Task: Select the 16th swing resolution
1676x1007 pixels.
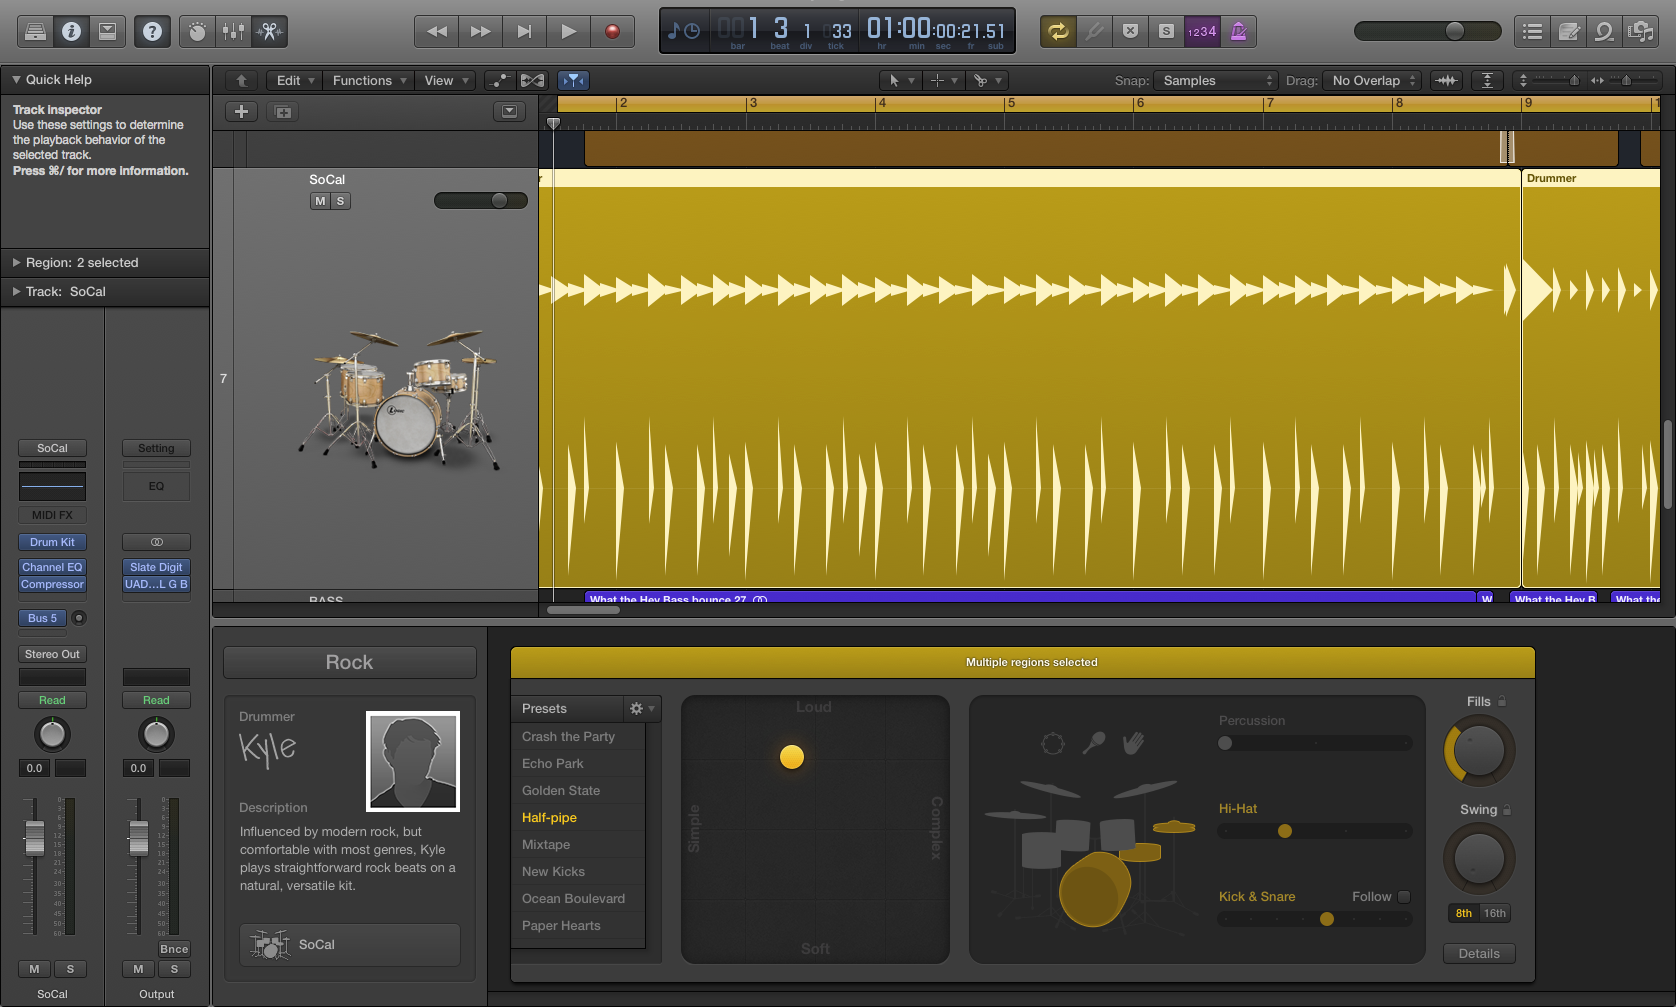Action: click(1494, 913)
